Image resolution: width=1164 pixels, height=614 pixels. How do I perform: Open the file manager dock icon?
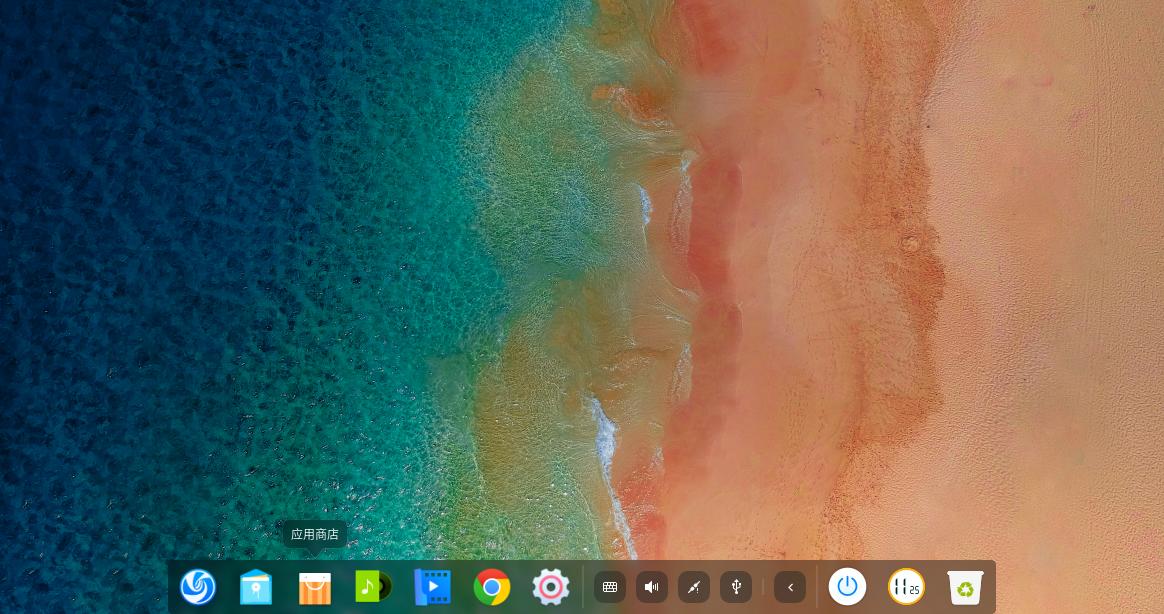coord(256,587)
